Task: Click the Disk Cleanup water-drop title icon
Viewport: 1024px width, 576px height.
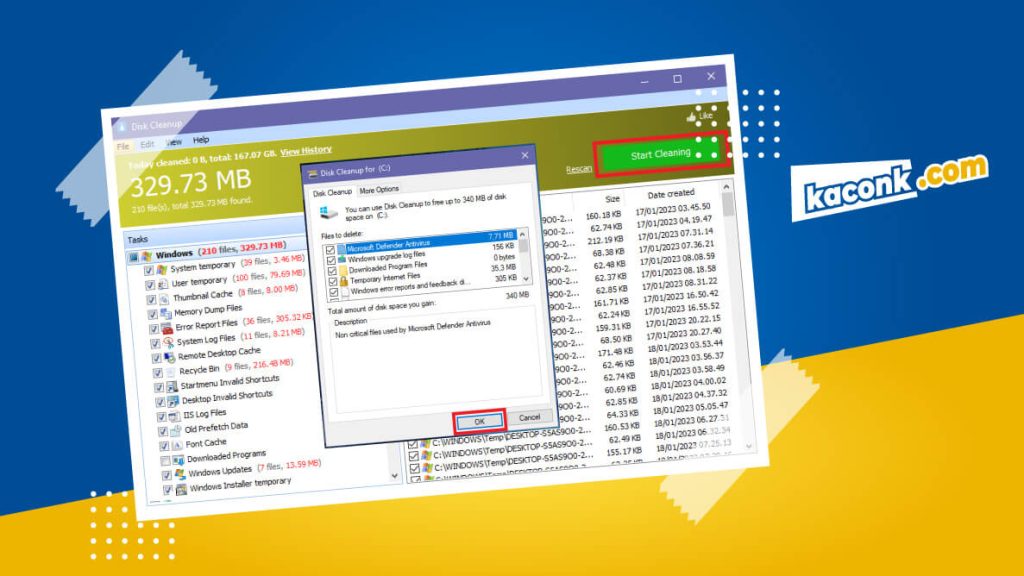Action: (x=121, y=126)
